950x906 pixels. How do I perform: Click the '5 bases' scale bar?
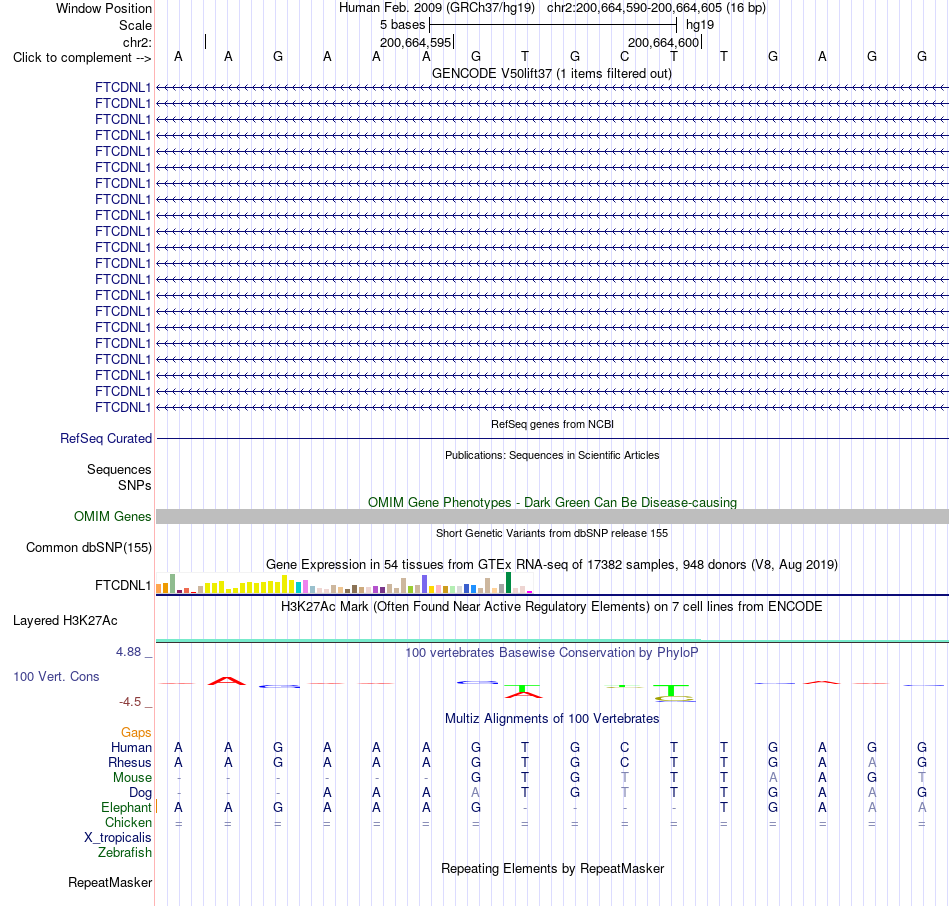coord(553,25)
